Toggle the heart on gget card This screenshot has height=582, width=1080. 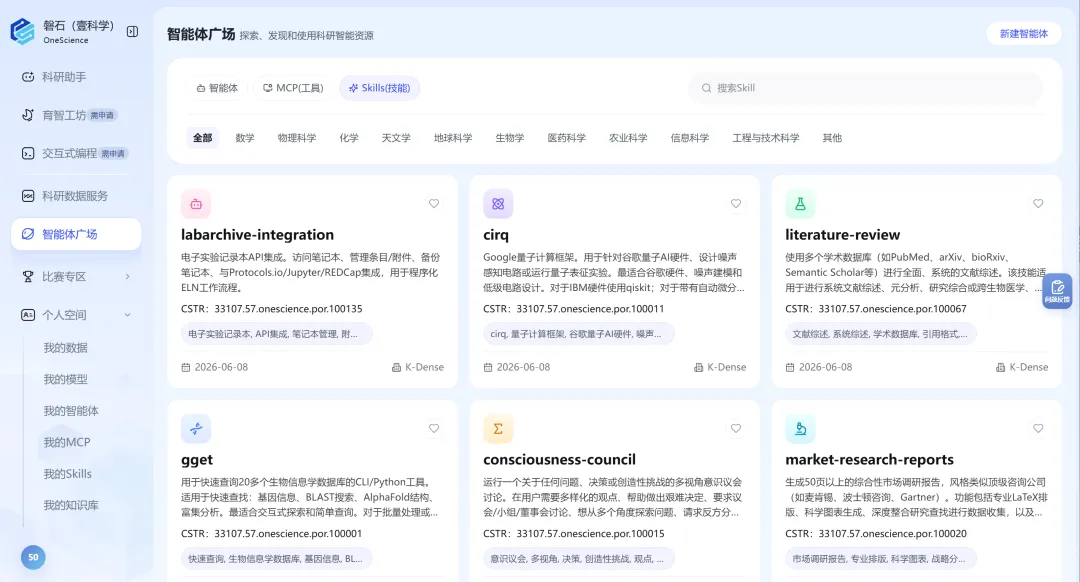pyautogui.click(x=434, y=428)
